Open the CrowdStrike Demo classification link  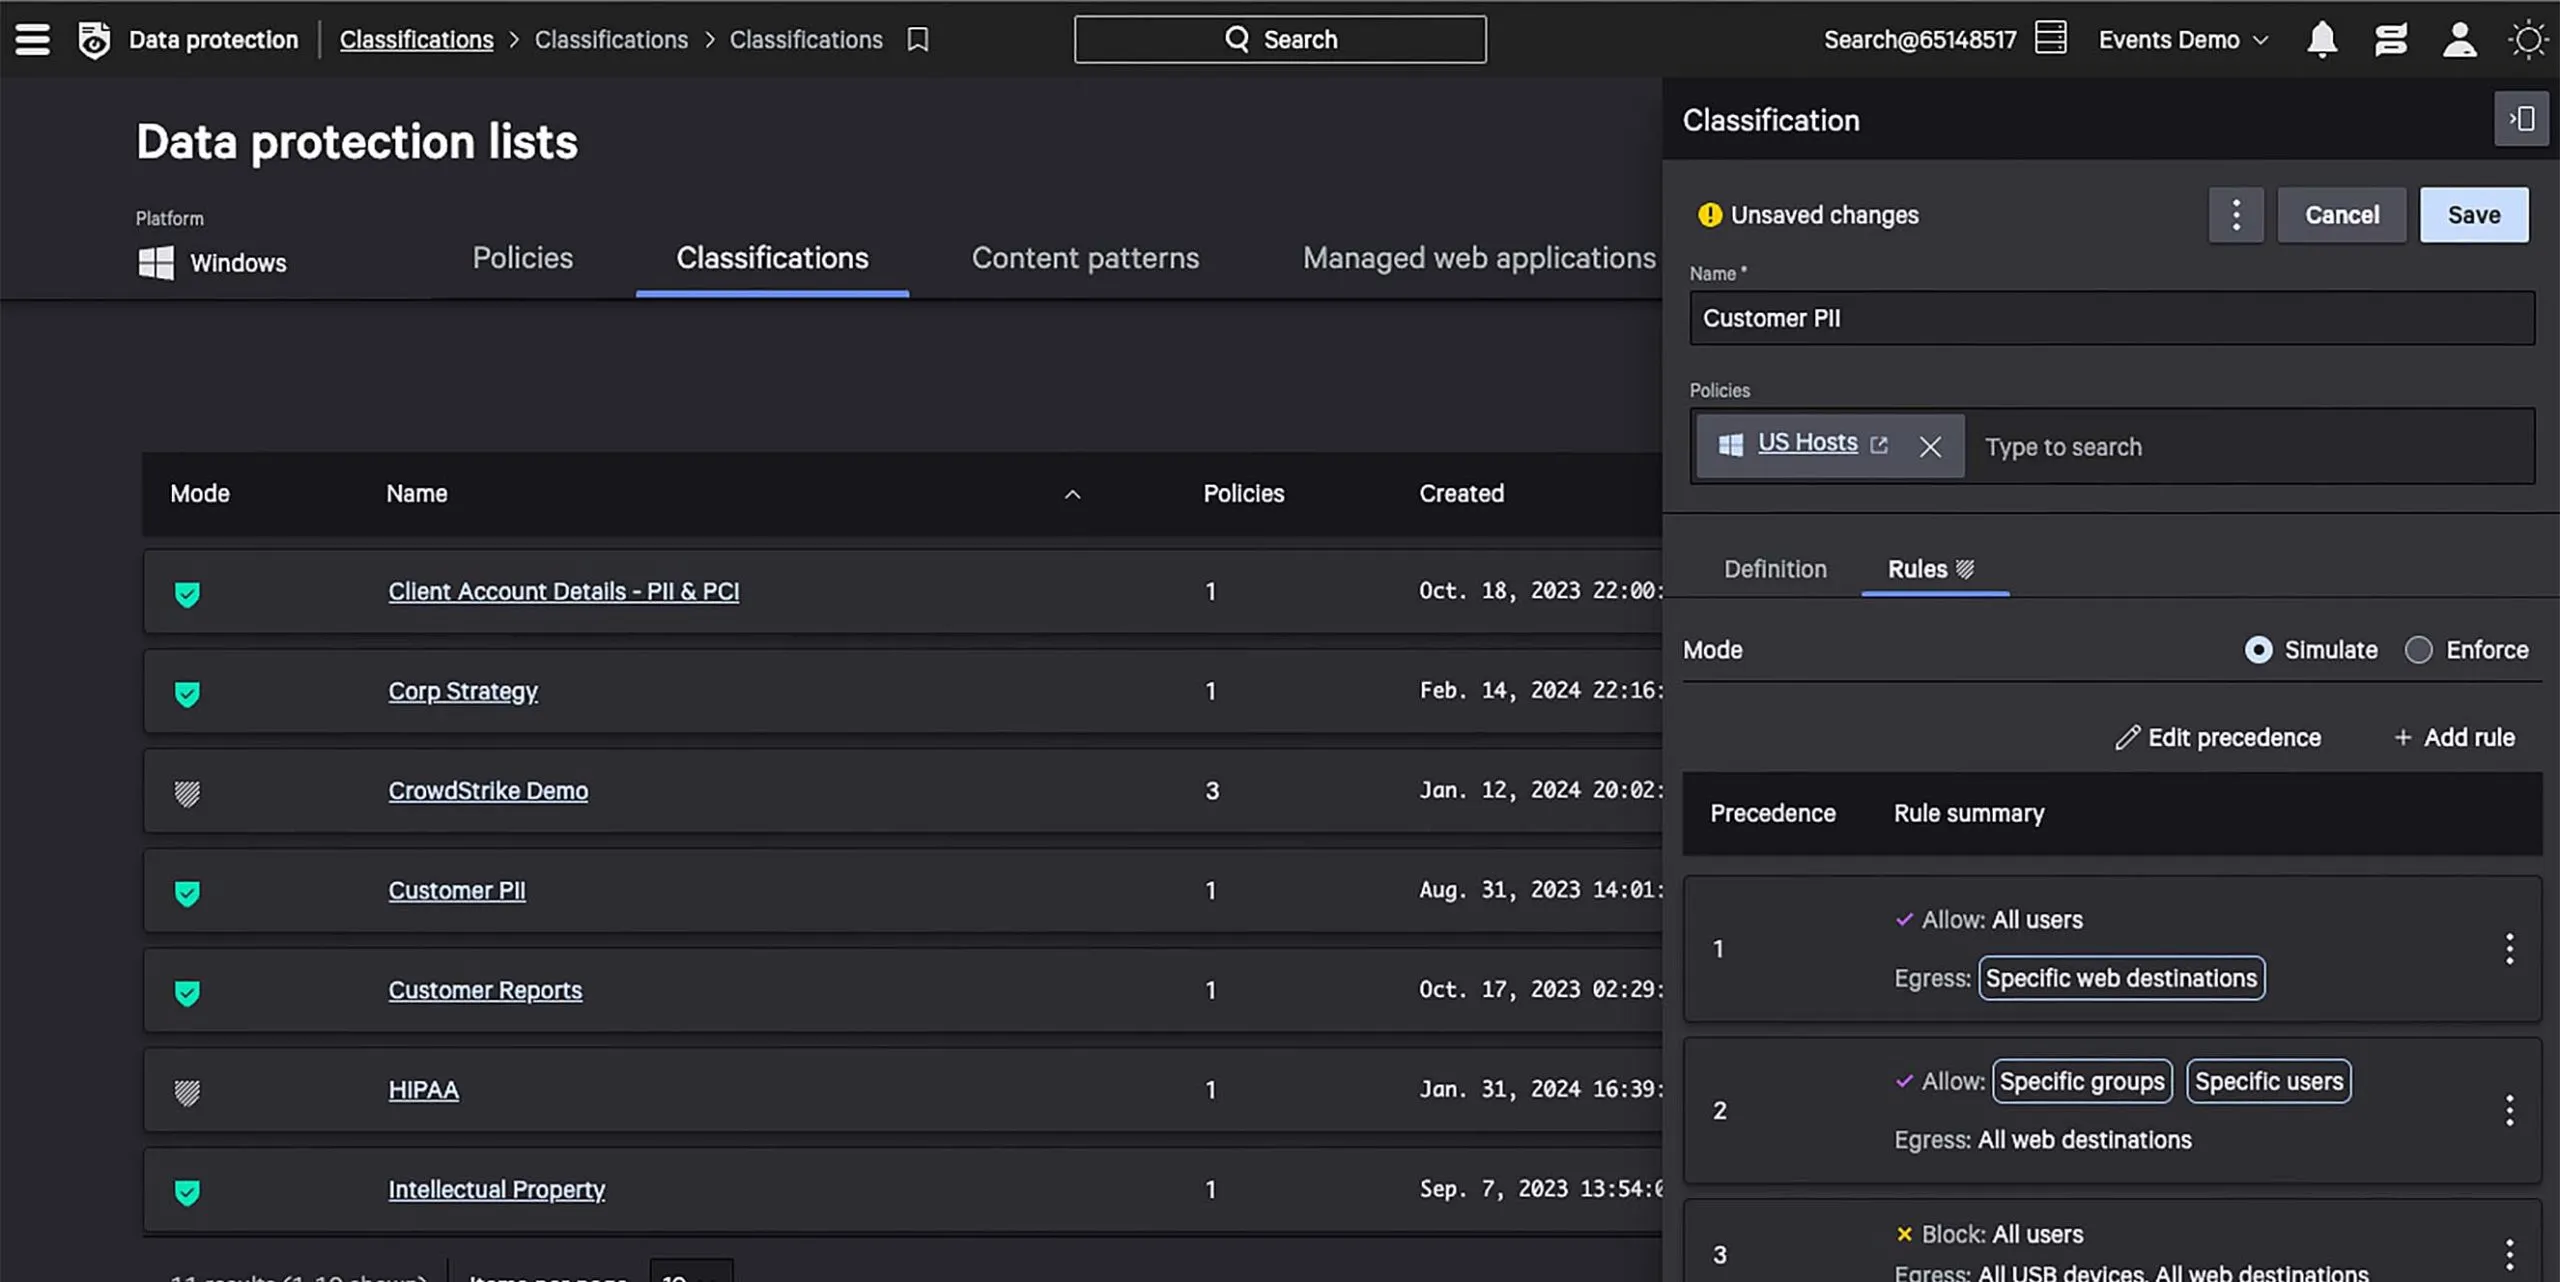(x=488, y=790)
